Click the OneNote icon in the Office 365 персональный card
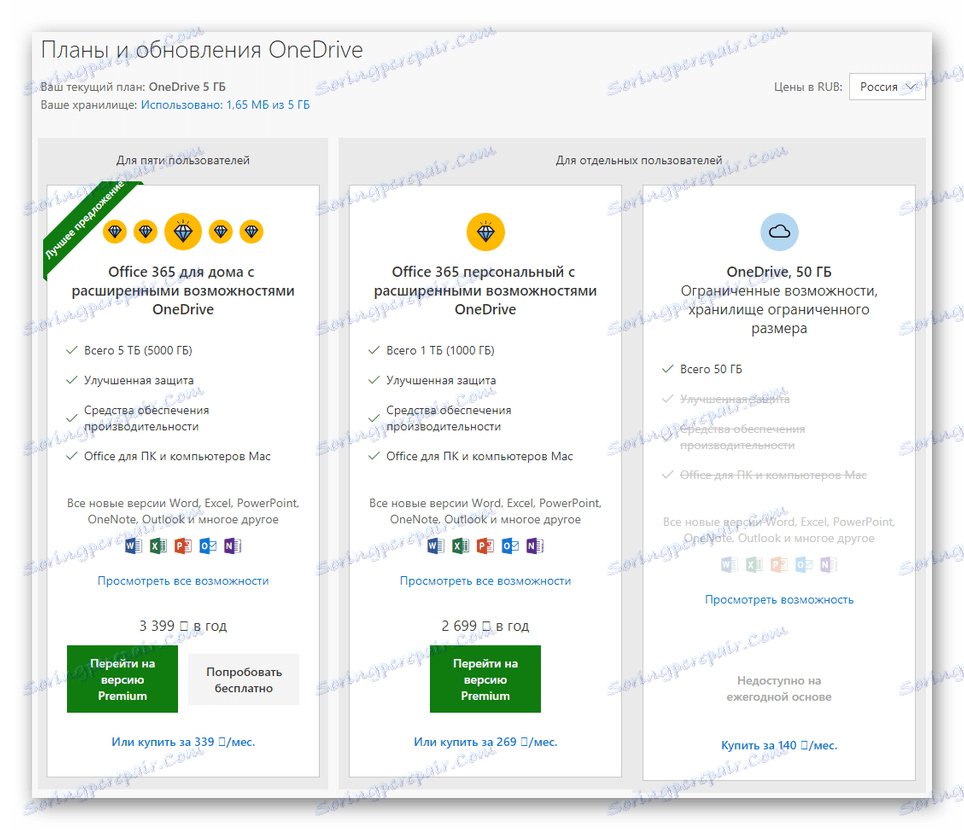The width and height of the screenshot is (964, 830). point(535,545)
